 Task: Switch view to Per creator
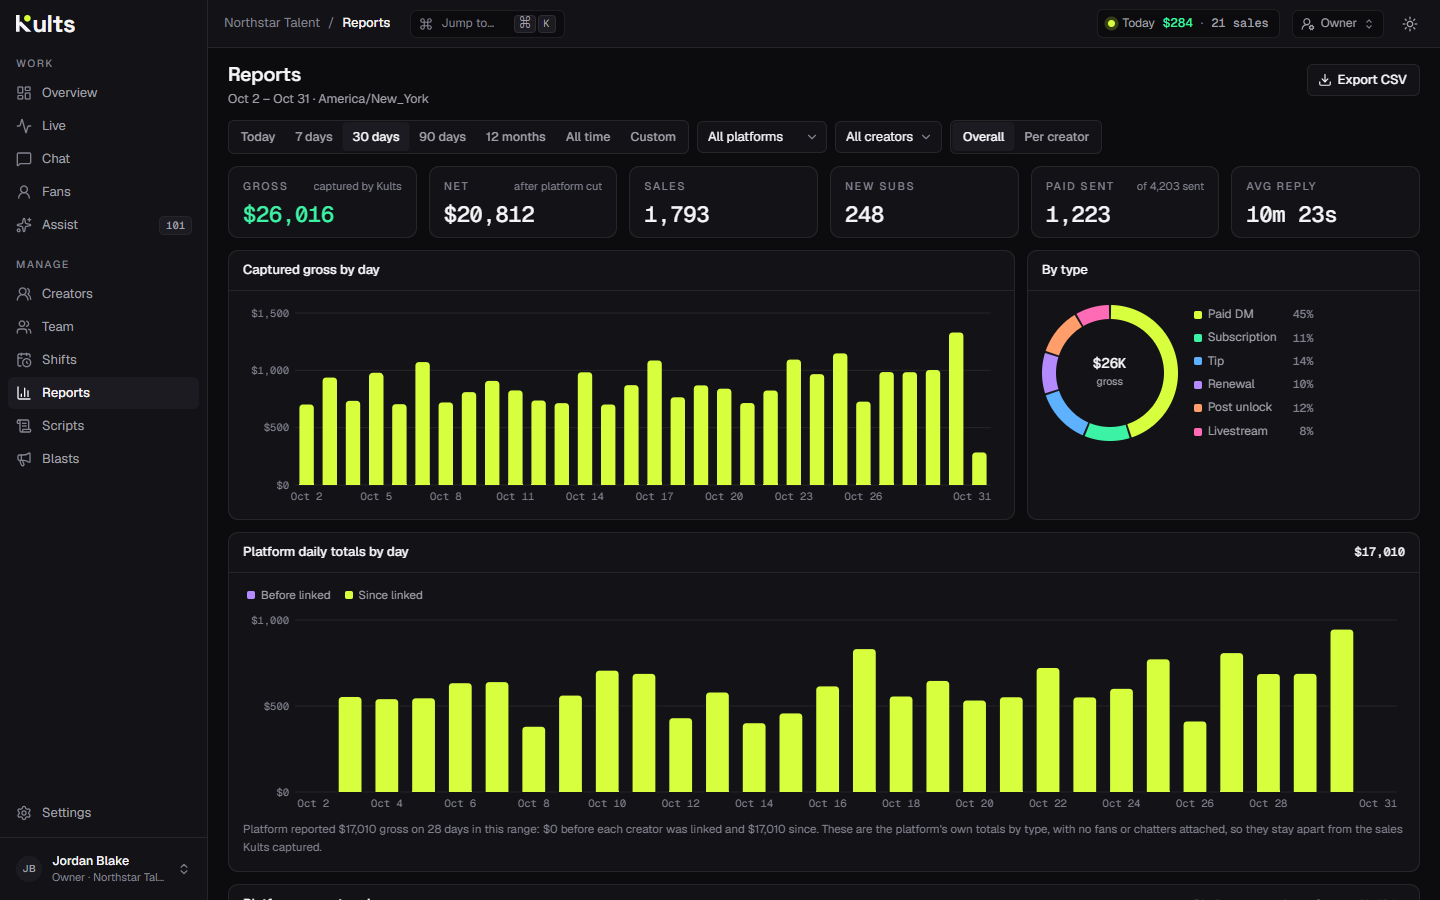coord(1056,137)
